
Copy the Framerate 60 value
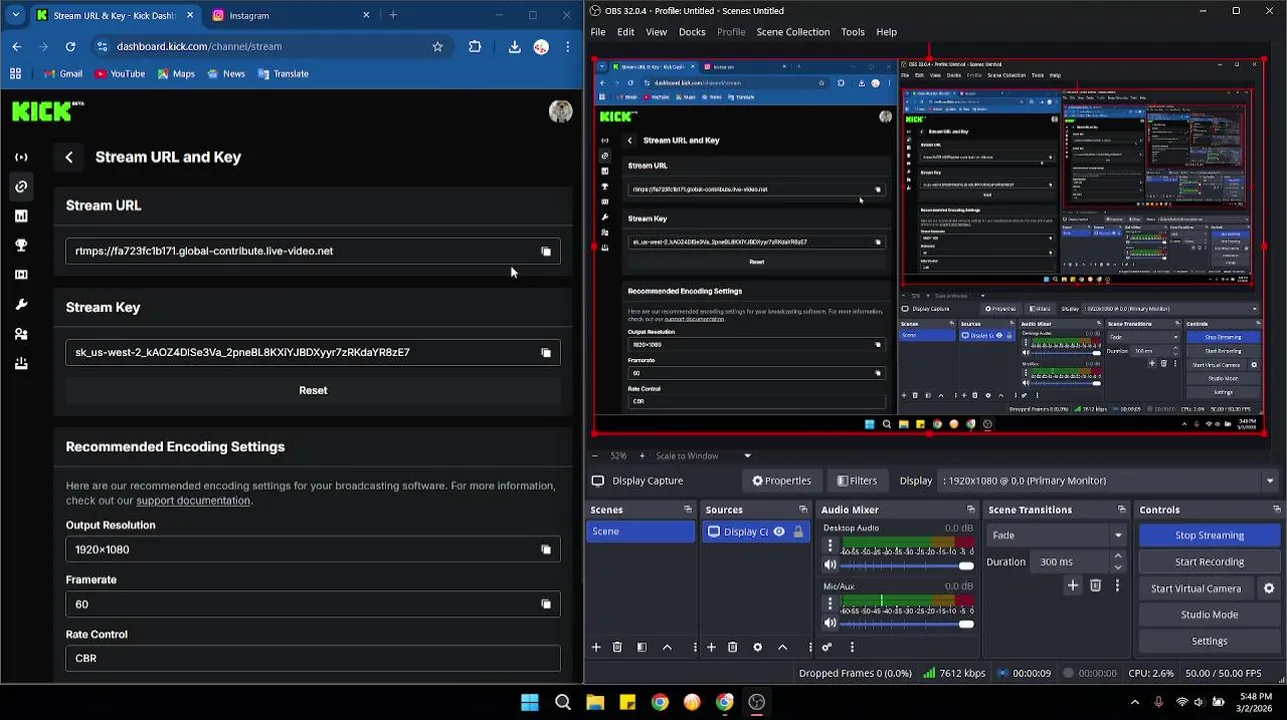pyautogui.click(x=546, y=604)
